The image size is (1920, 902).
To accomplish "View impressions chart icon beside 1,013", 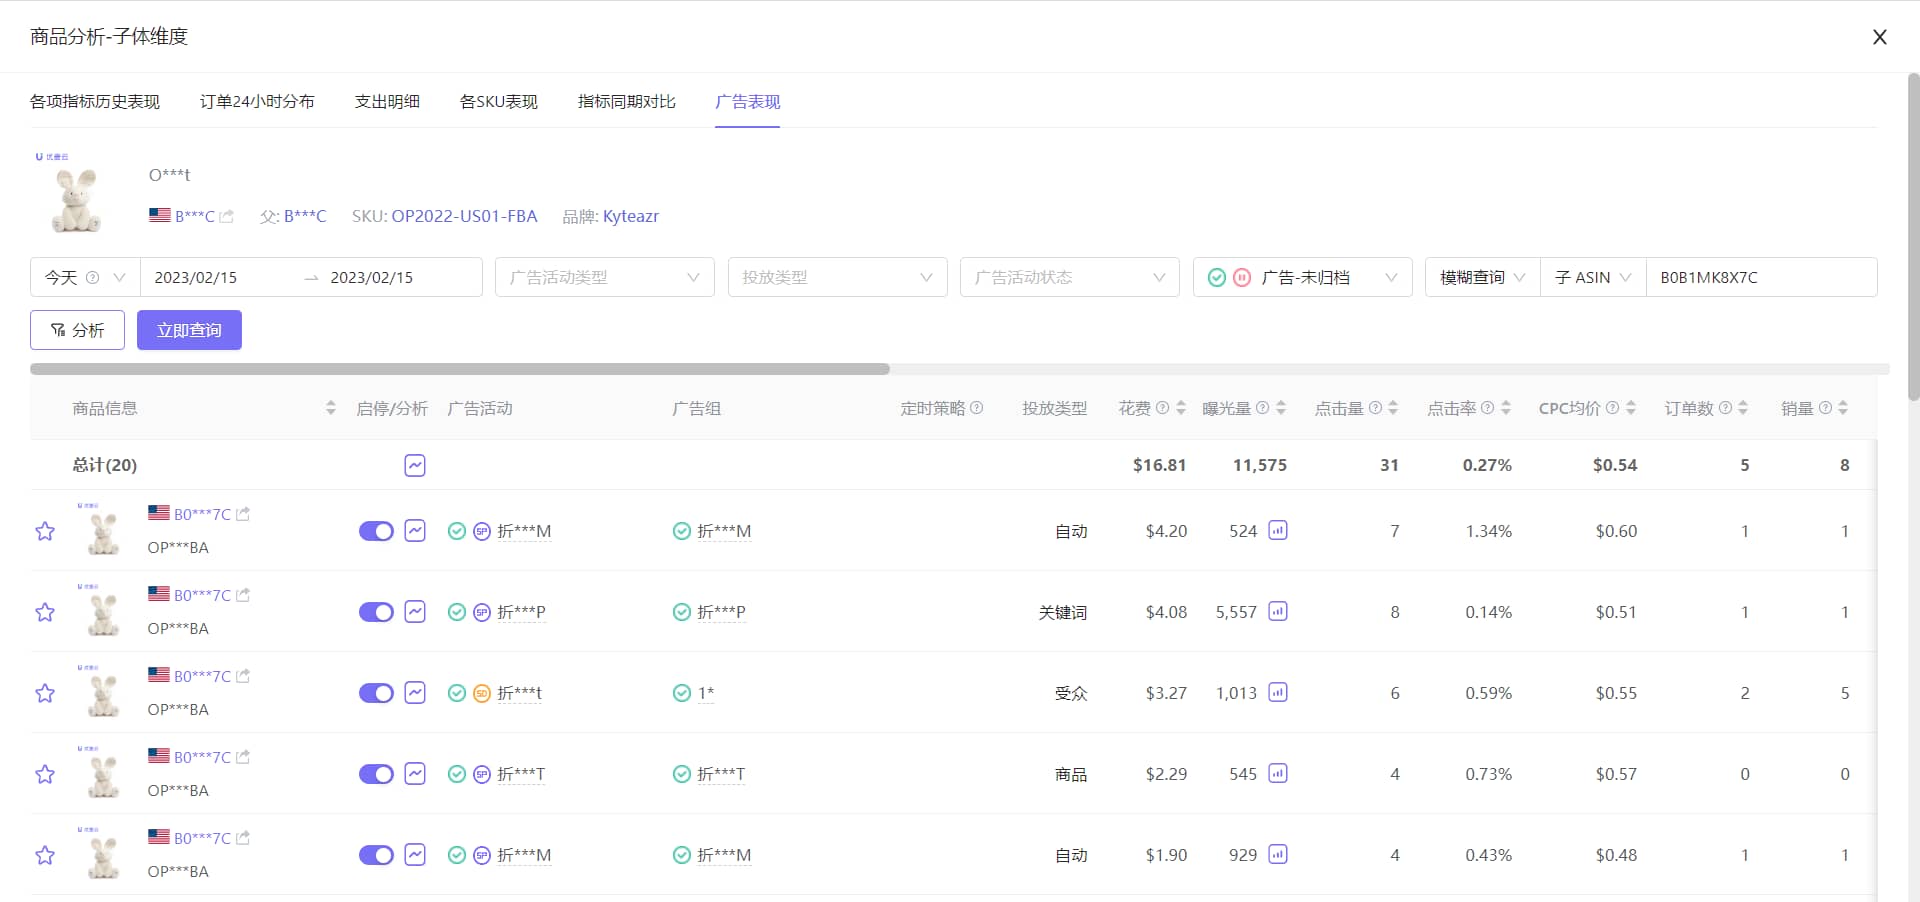I will point(1278,692).
